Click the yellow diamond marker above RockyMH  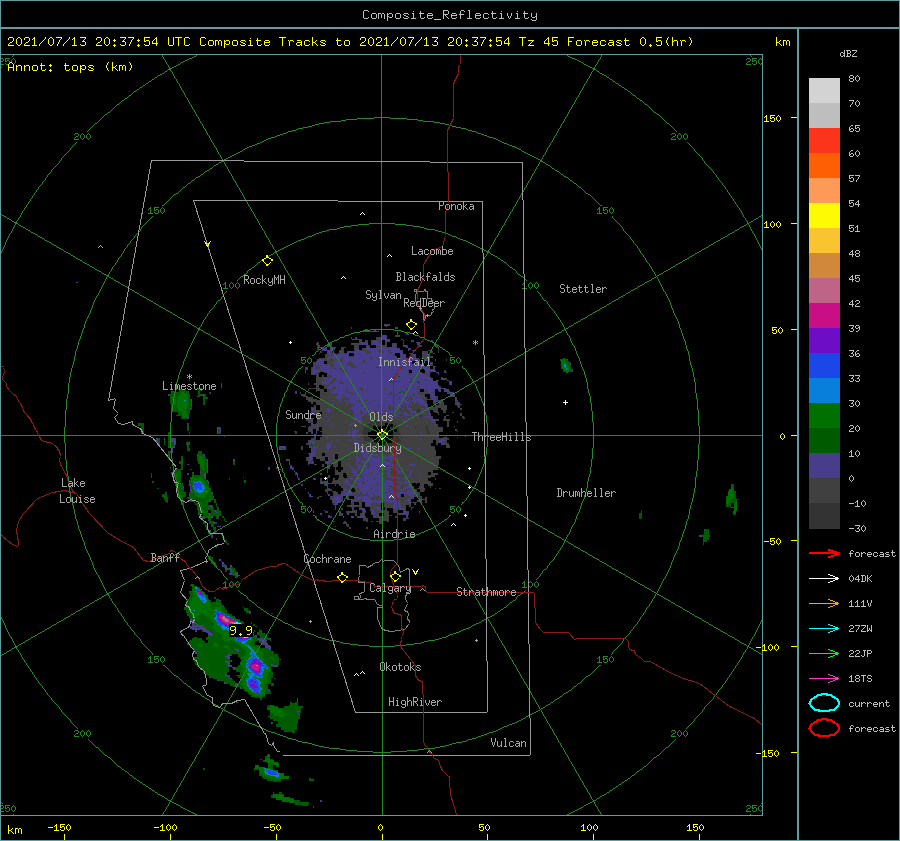pos(267,261)
